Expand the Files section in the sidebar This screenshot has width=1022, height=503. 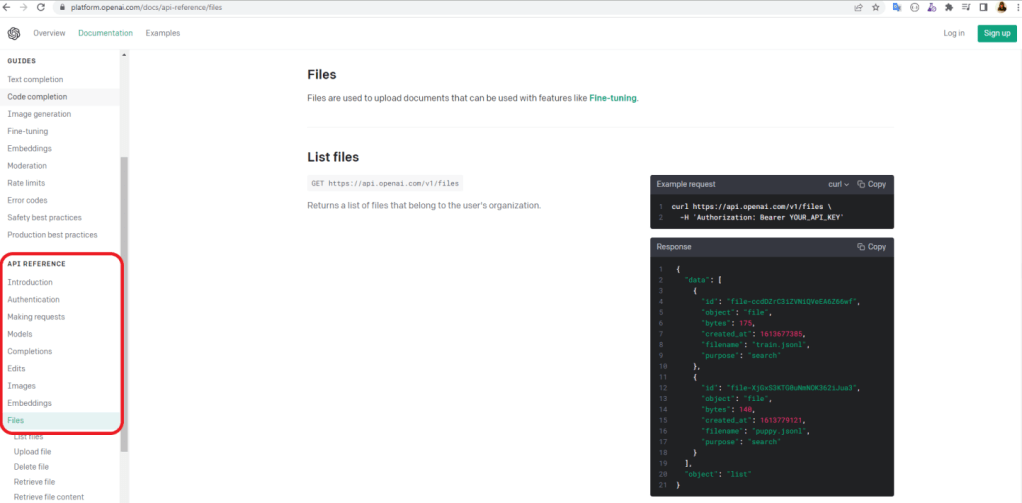(x=16, y=421)
